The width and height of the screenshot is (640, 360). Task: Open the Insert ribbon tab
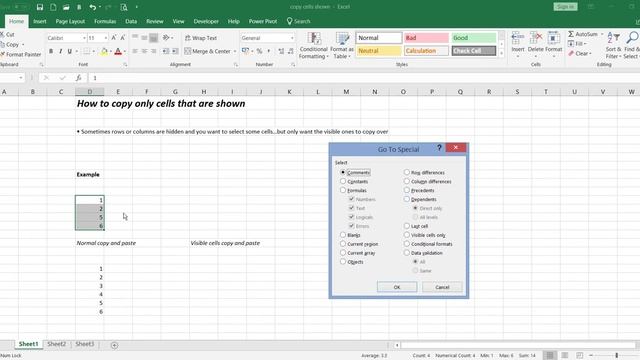point(40,21)
